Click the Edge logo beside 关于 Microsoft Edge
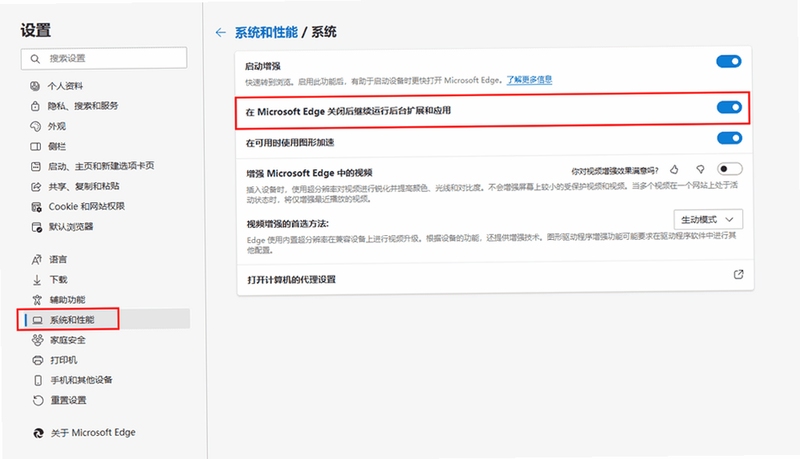800x459 pixels. 38,433
